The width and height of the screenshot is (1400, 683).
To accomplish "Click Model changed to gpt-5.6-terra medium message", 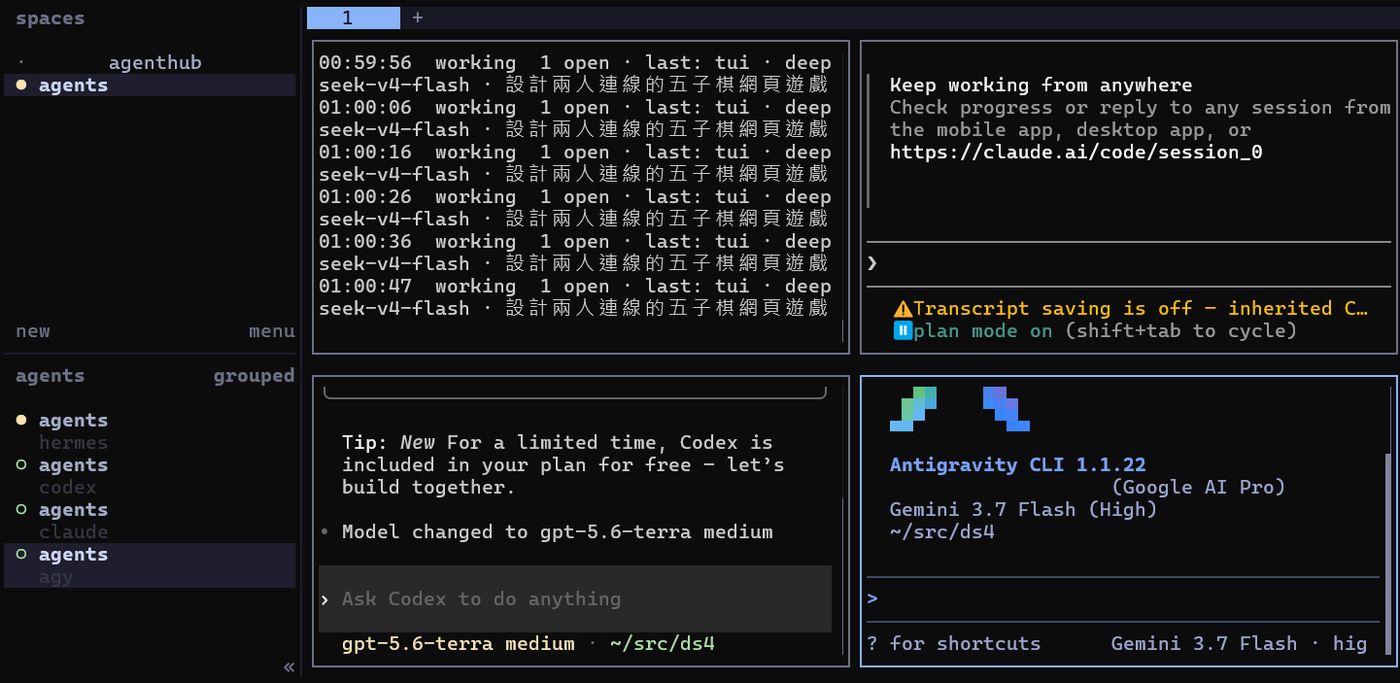I will pos(557,532).
